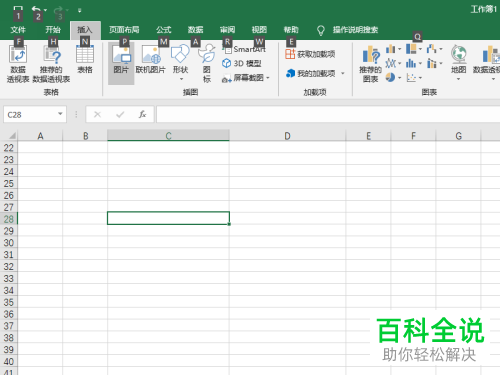Confirm entry with the checkmark button
The image size is (500, 375).
pos(120,115)
